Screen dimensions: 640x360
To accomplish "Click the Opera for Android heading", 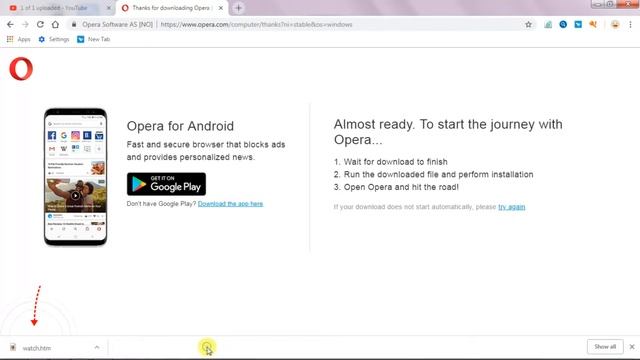I will [x=180, y=126].
